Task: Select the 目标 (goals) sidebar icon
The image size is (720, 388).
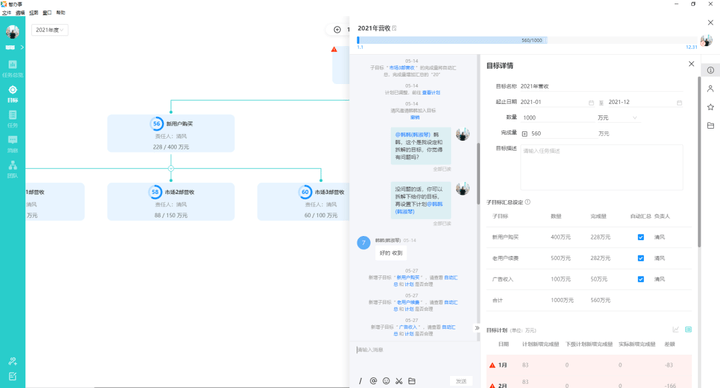Action: pyautogui.click(x=12, y=93)
